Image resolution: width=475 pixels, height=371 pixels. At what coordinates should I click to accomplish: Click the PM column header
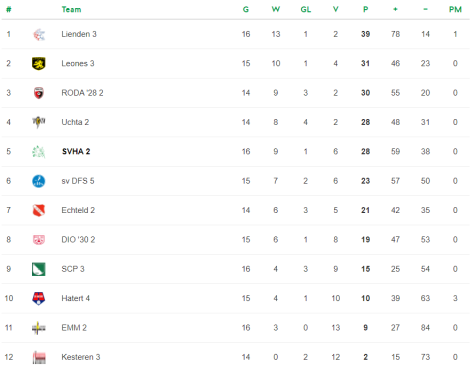455,9
